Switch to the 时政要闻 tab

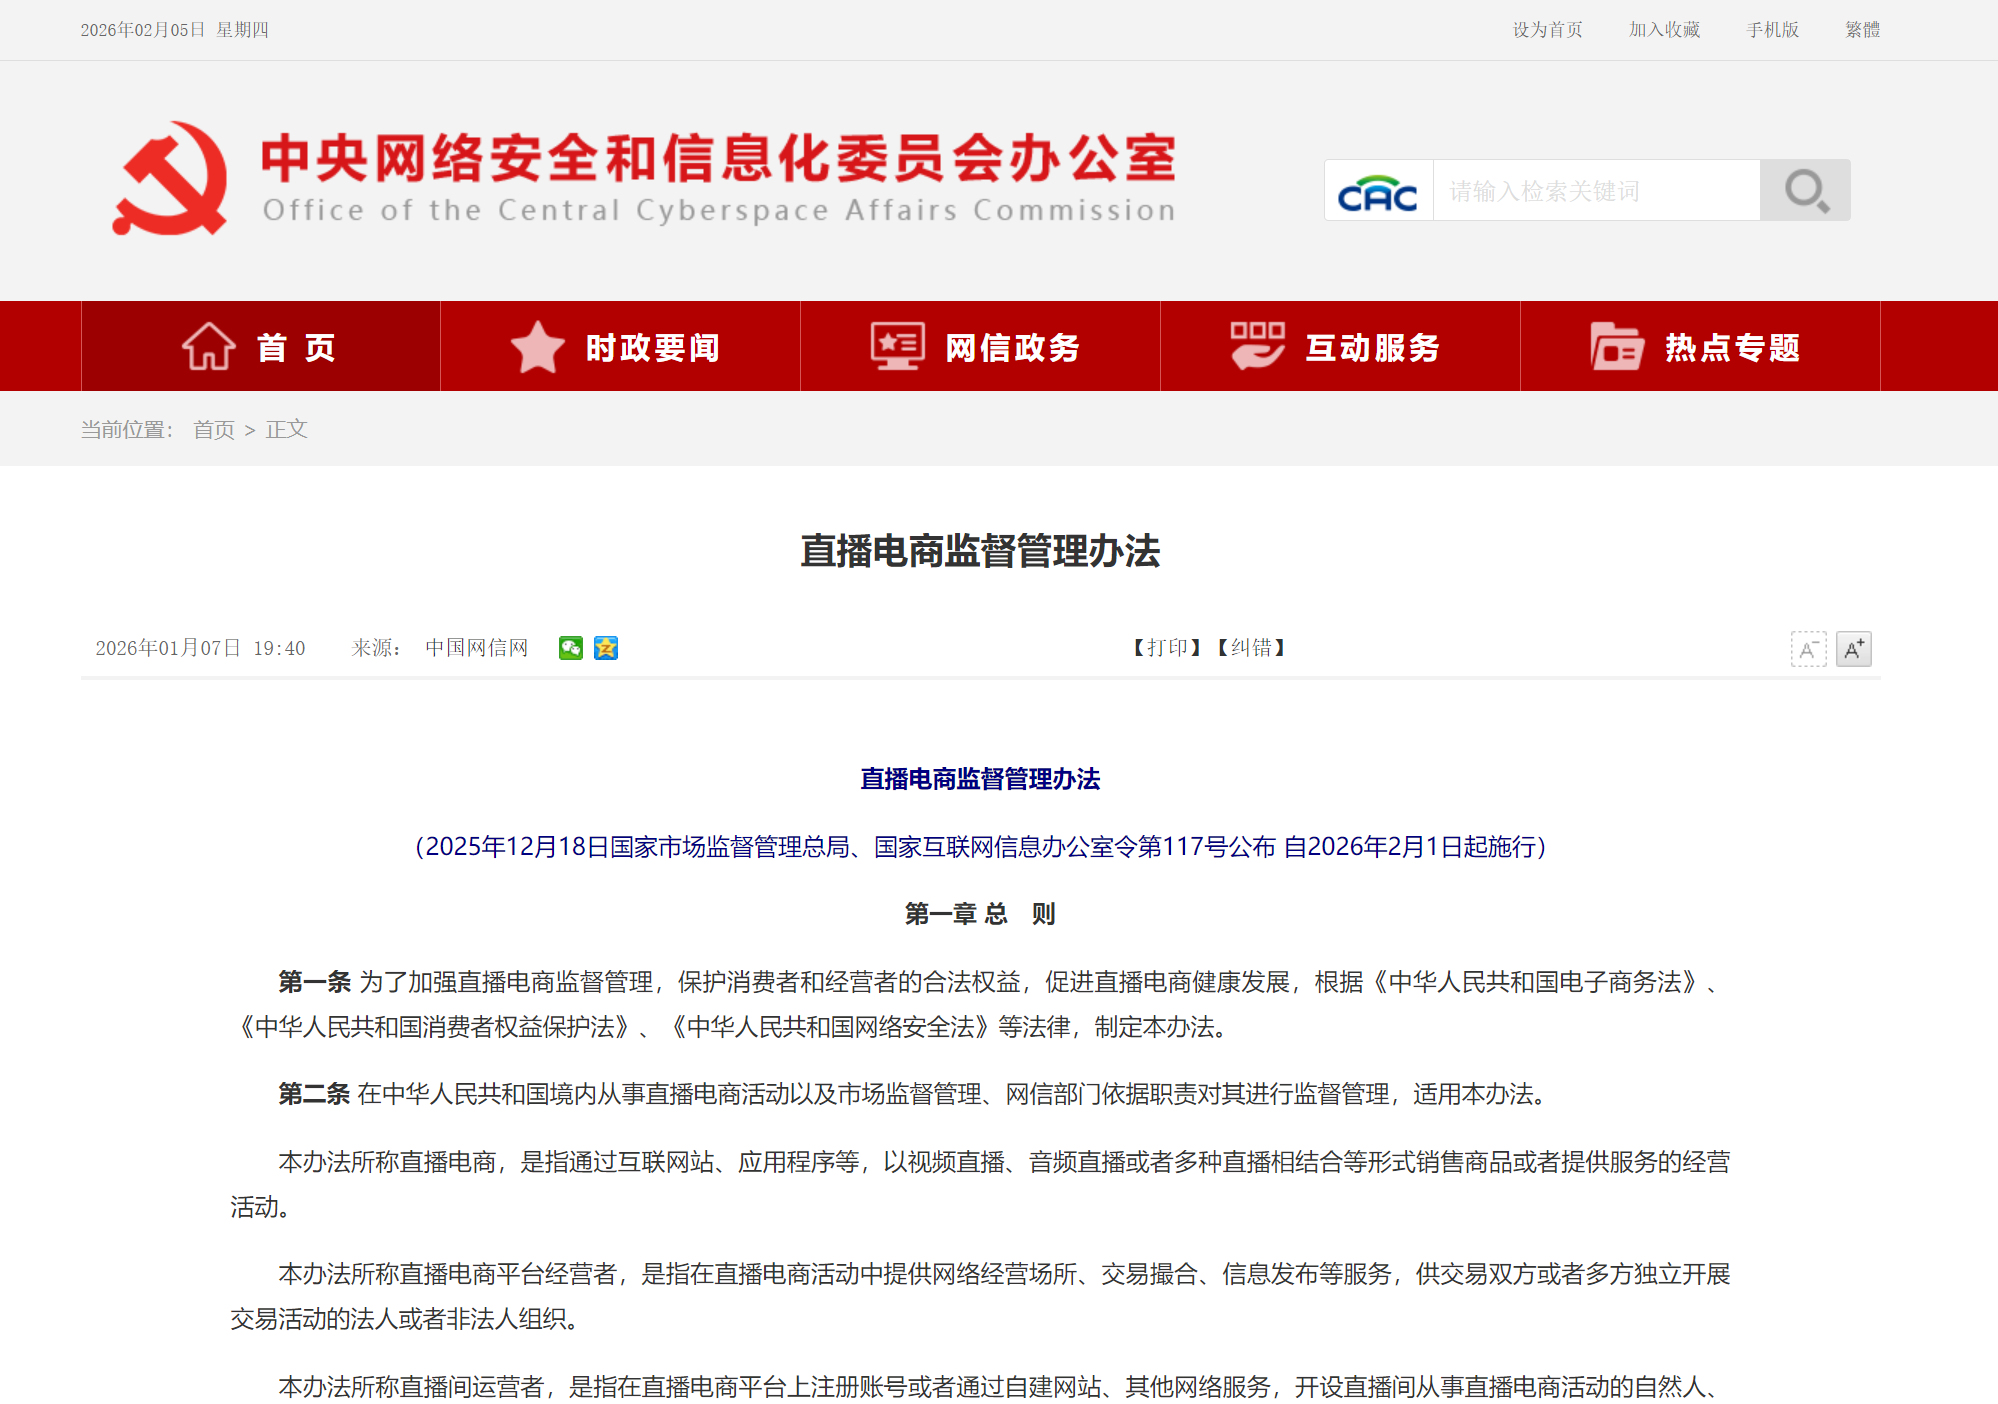click(x=652, y=347)
